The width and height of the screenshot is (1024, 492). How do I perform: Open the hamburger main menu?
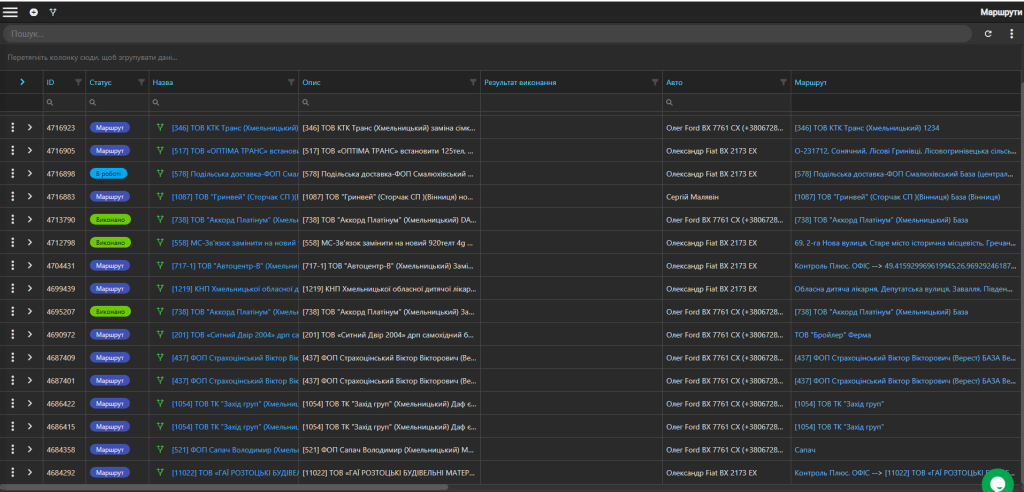[10, 12]
